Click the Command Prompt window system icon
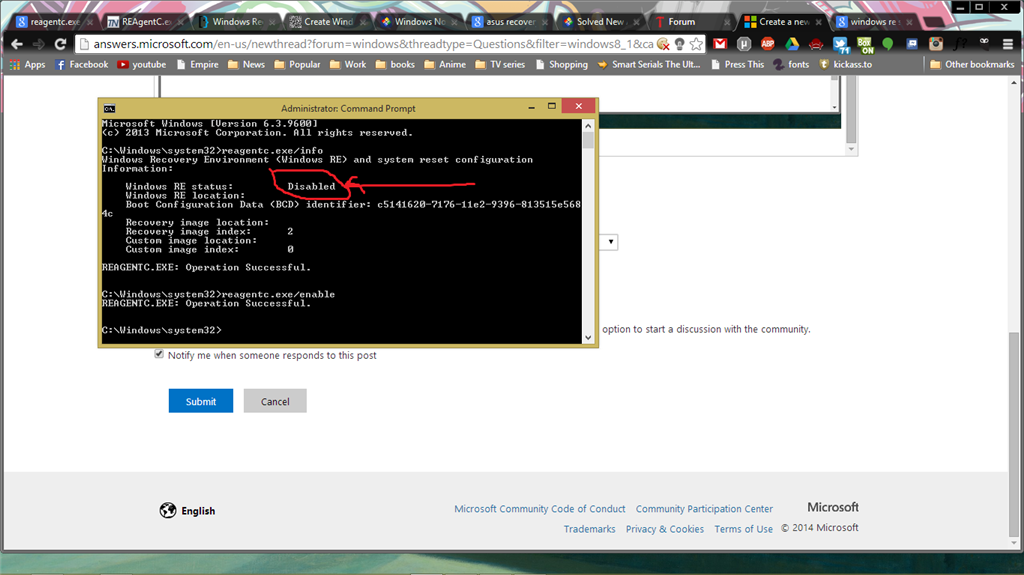 (109, 108)
